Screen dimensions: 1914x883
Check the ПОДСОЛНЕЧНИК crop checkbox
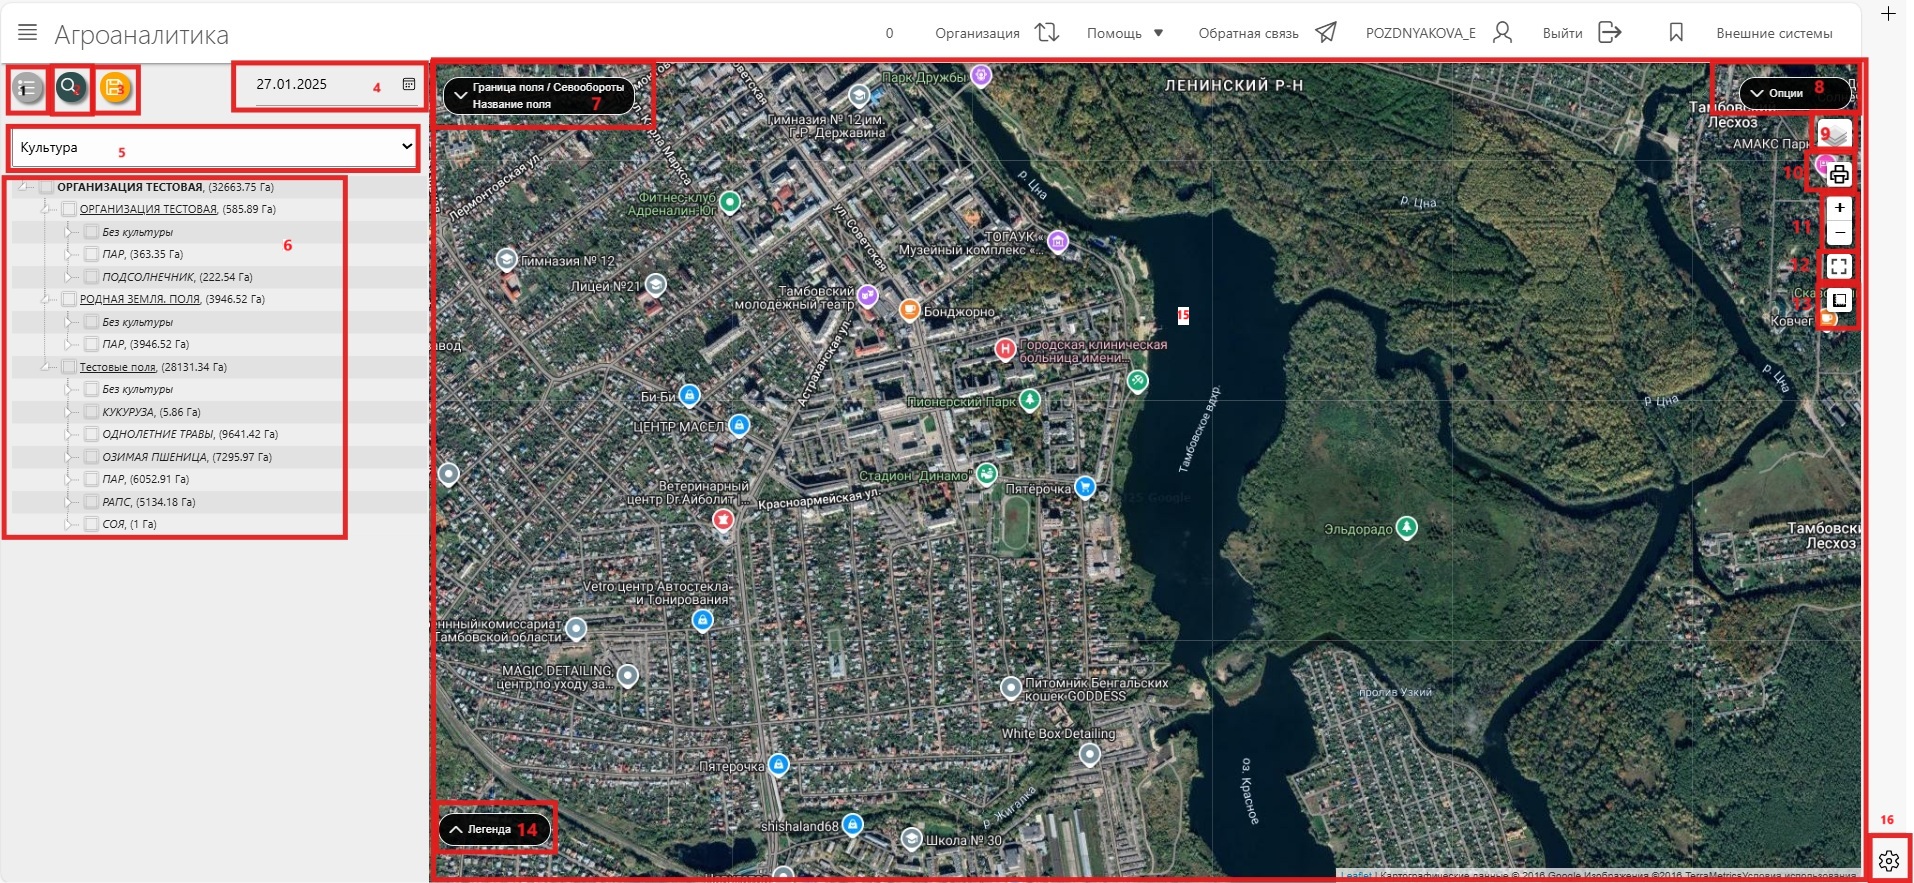(91, 277)
